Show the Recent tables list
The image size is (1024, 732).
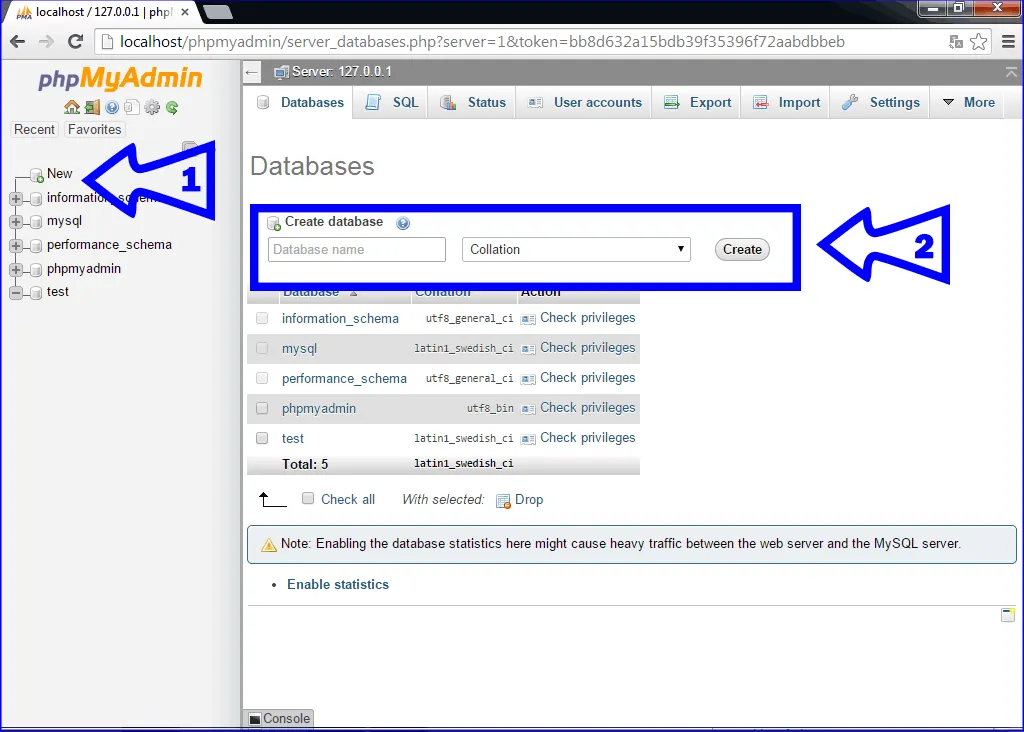coord(35,130)
